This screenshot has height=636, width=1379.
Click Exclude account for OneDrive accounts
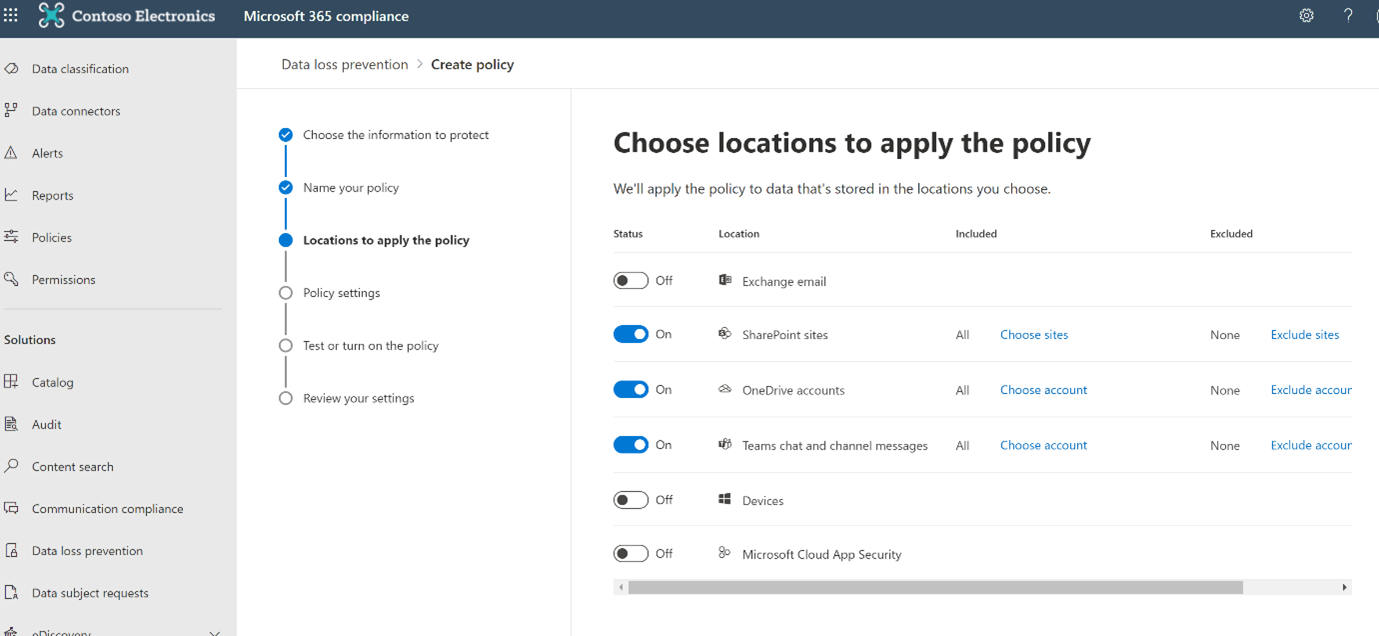1311,390
